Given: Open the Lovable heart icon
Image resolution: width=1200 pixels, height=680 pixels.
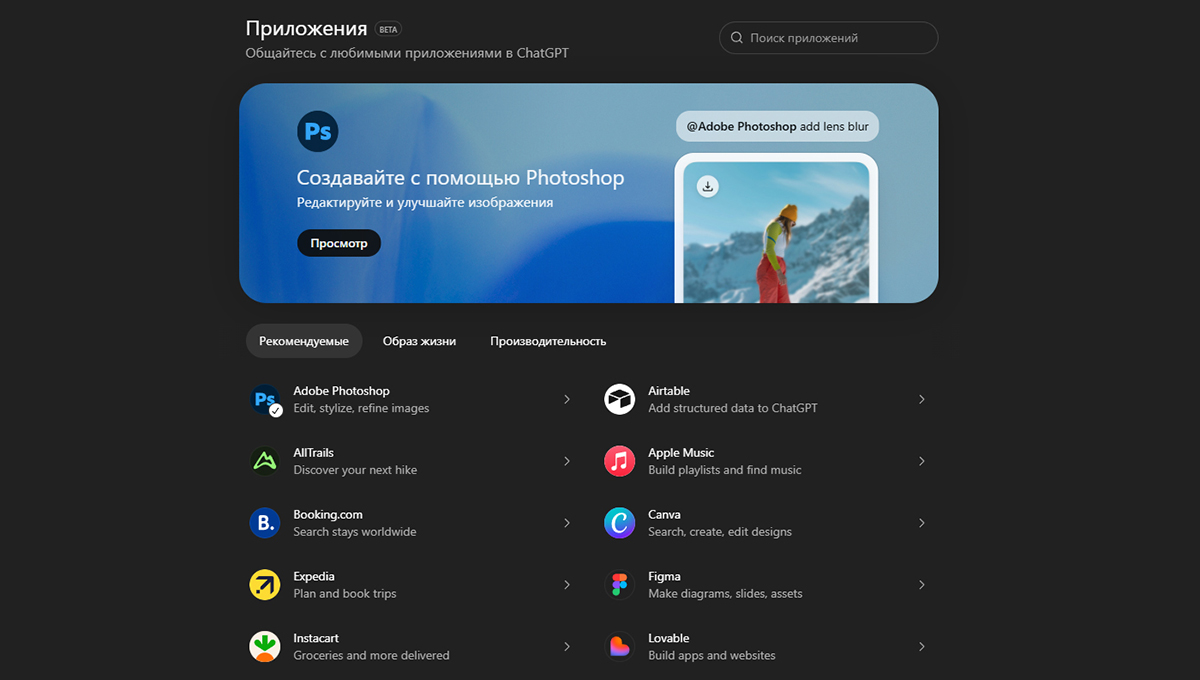Looking at the screenshot, I should (x=620, y=646).
